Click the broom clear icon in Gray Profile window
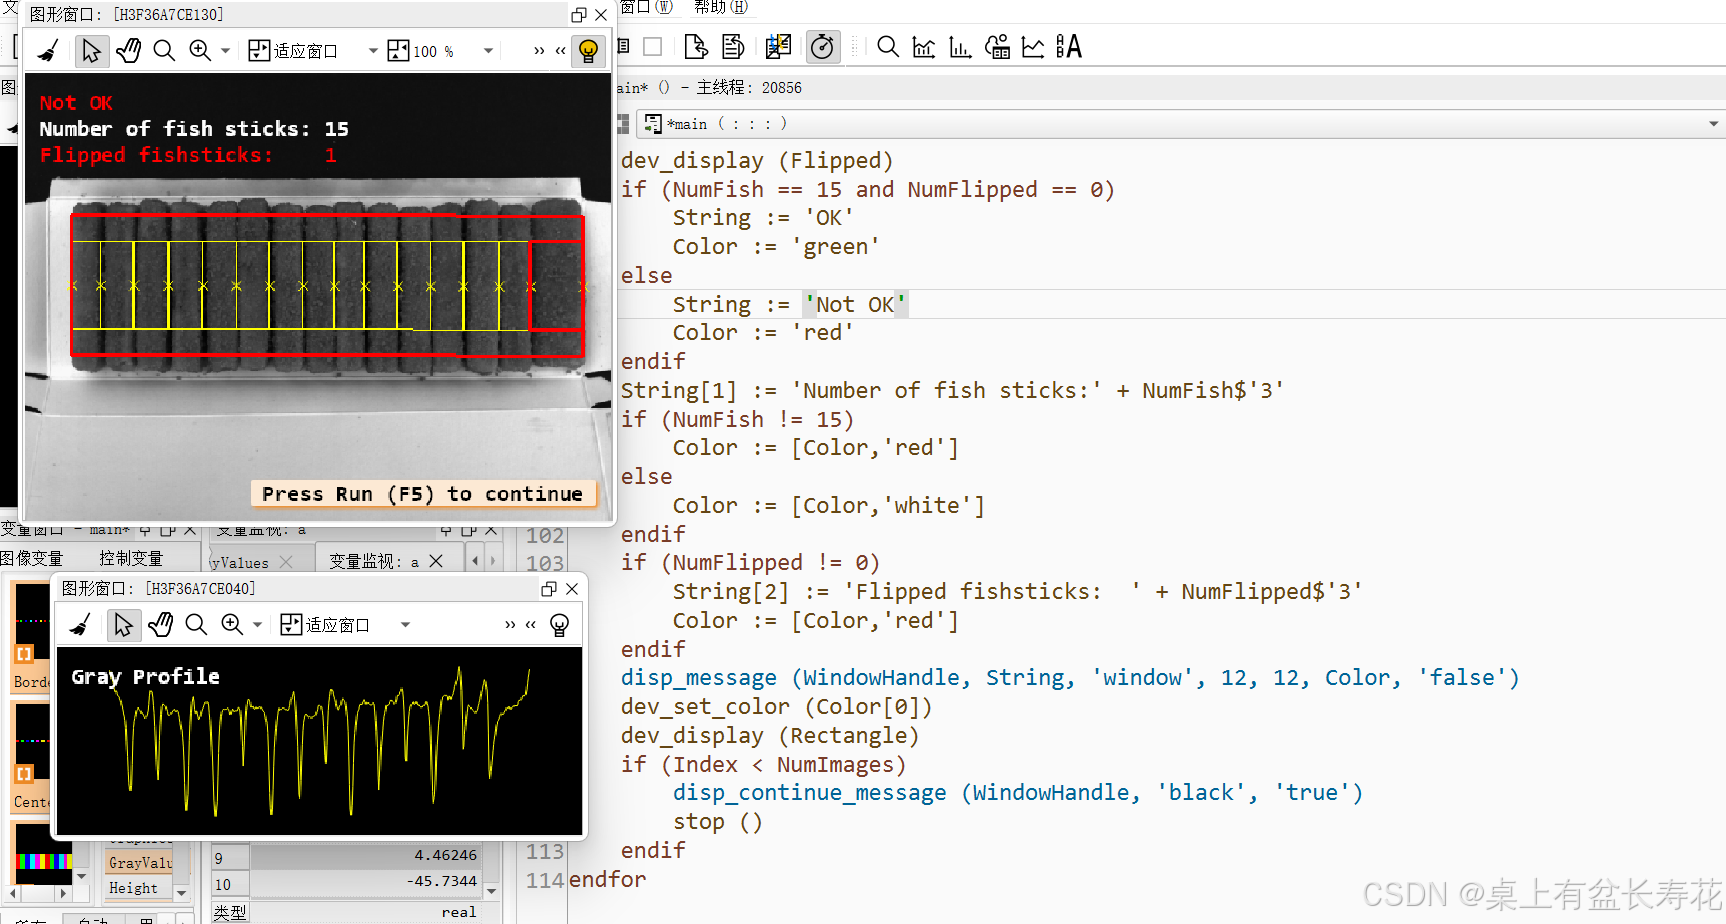The height and width of the screenshot is (924, 1726). pyautogui.click(x=80, y=625)
